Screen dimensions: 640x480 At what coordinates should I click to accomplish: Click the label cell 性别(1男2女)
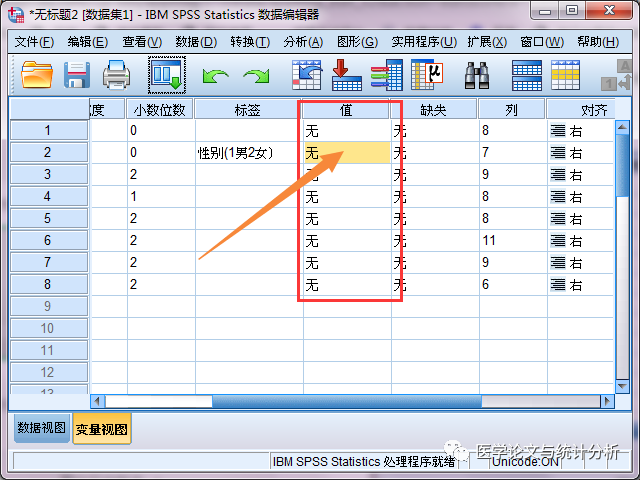click(249, 153)
